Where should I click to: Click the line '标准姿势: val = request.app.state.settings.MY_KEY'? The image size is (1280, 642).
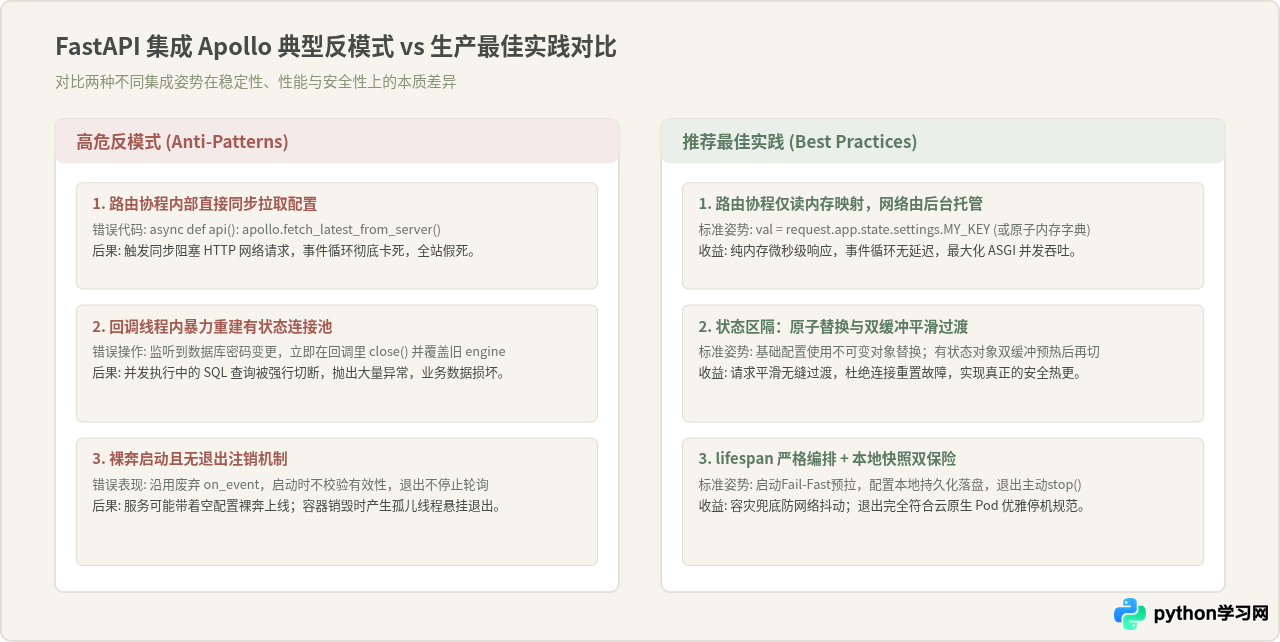tap(894, 228)
